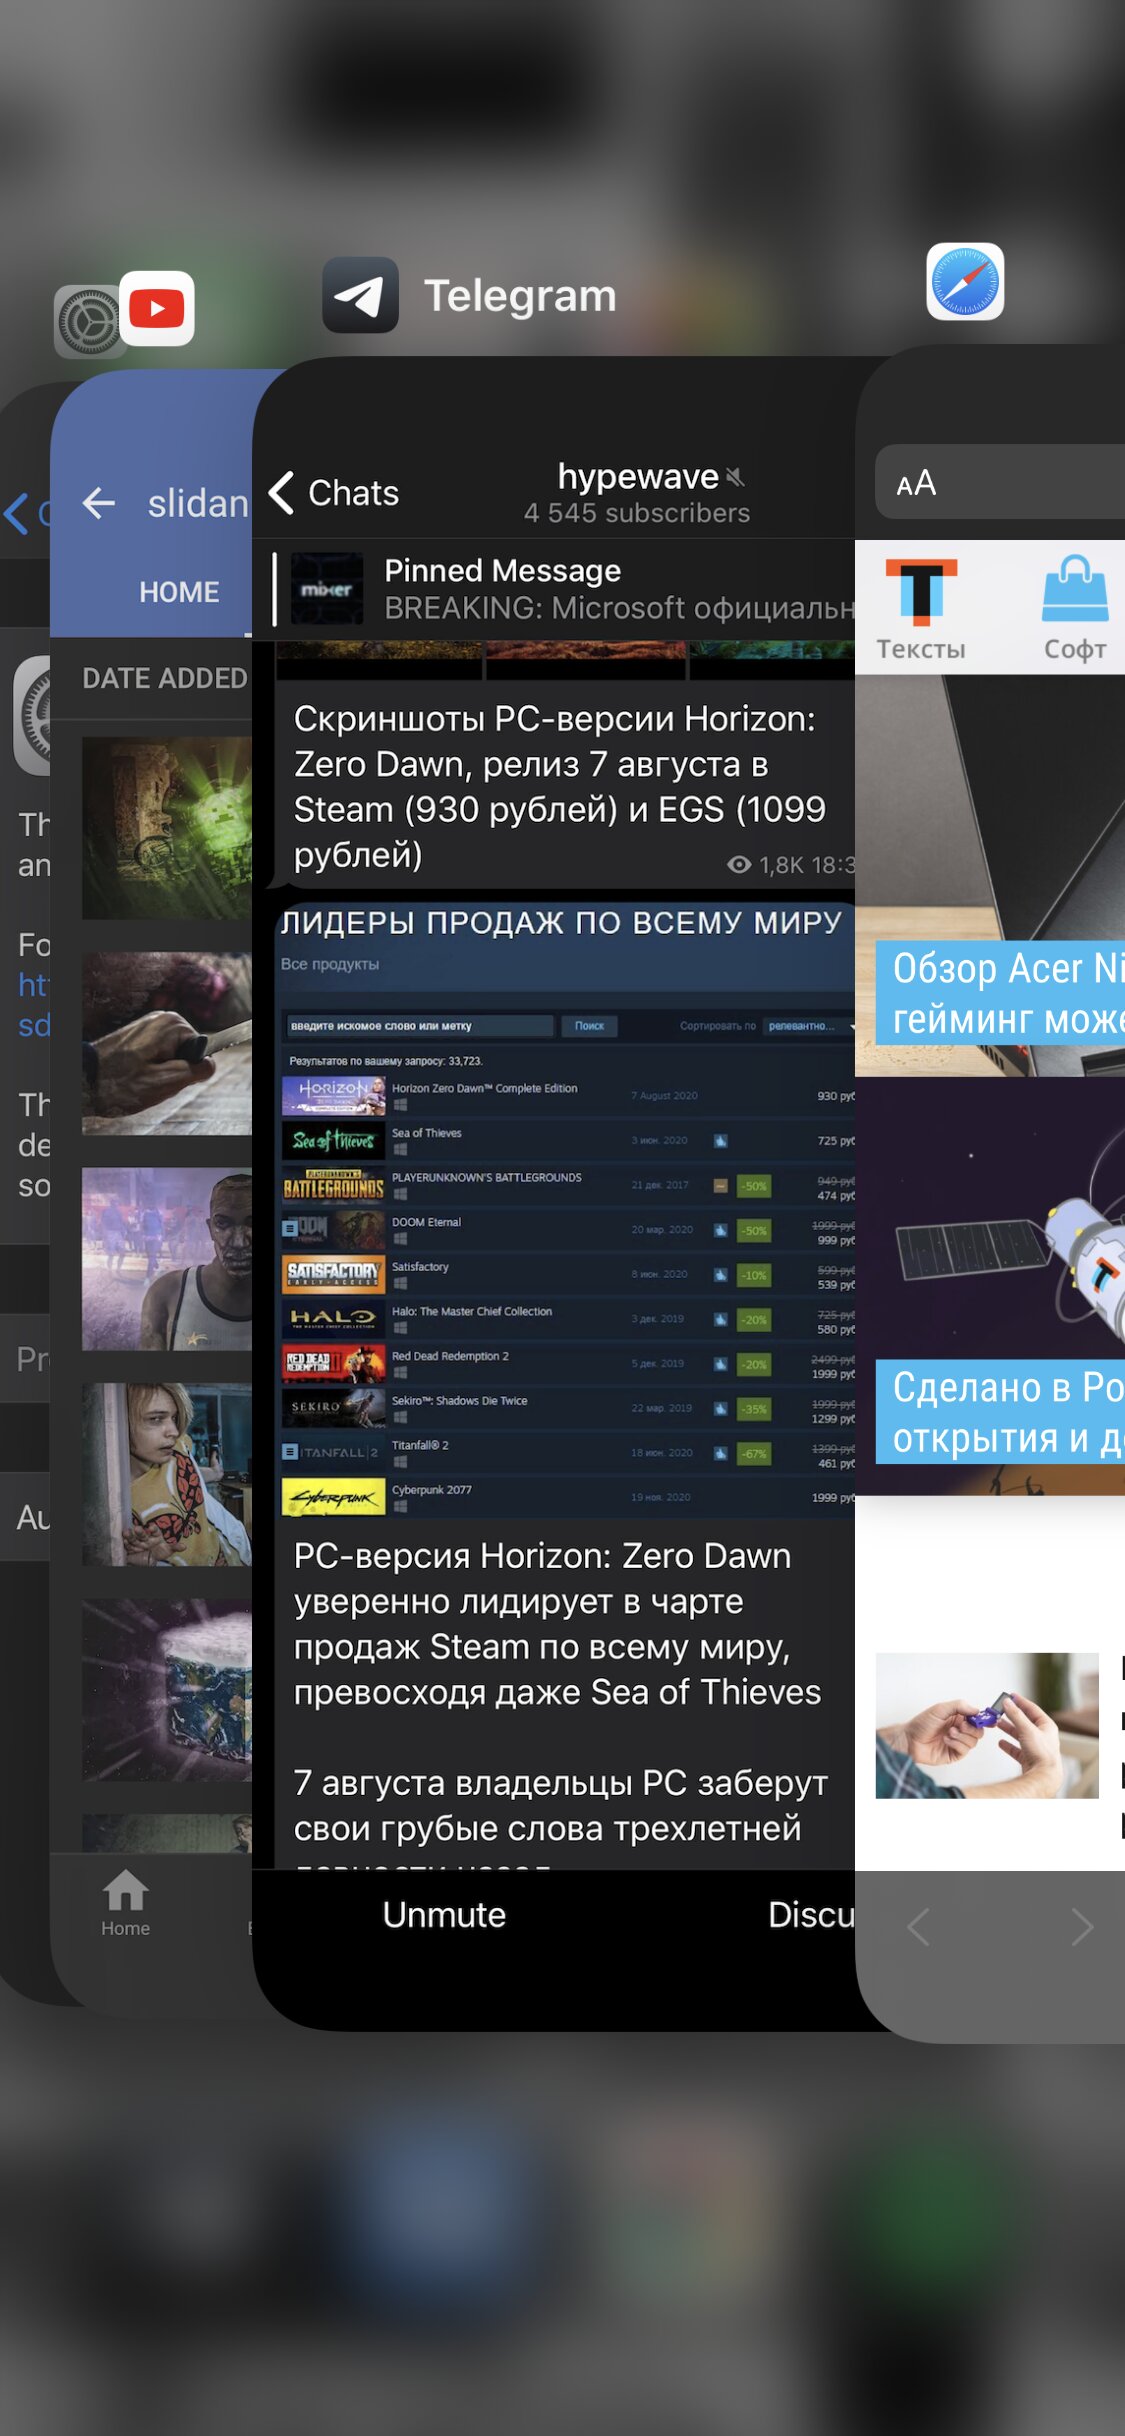The width and height of the screenshot is (1125, 2436).
Task: Unmute the hypewave channel
Action: [444, 1914]
